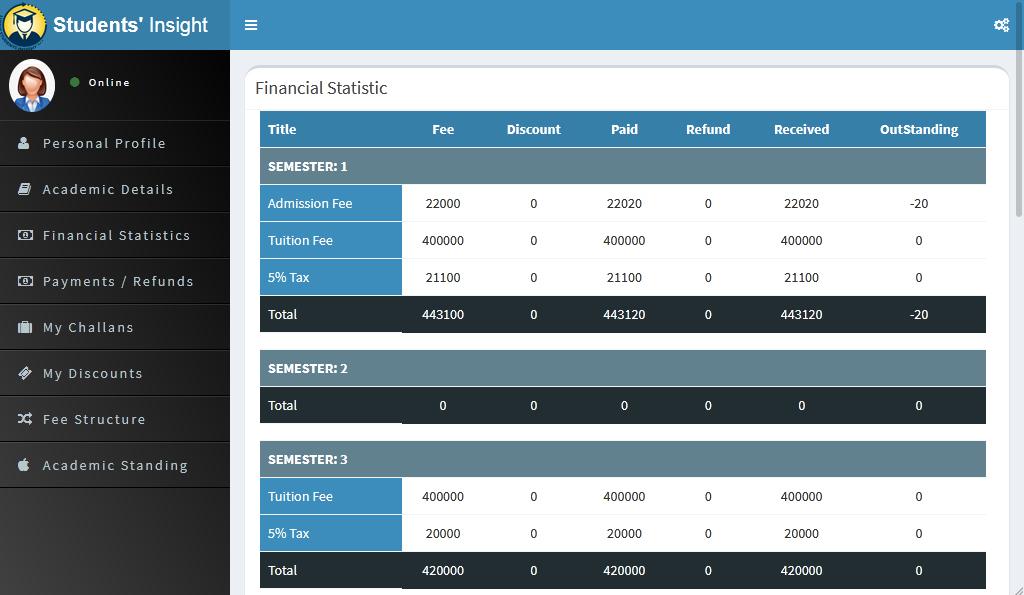Select Semester 1 5% Tax title cell
The height and width of the screenshot is (595, 1024).
point(330,277)
